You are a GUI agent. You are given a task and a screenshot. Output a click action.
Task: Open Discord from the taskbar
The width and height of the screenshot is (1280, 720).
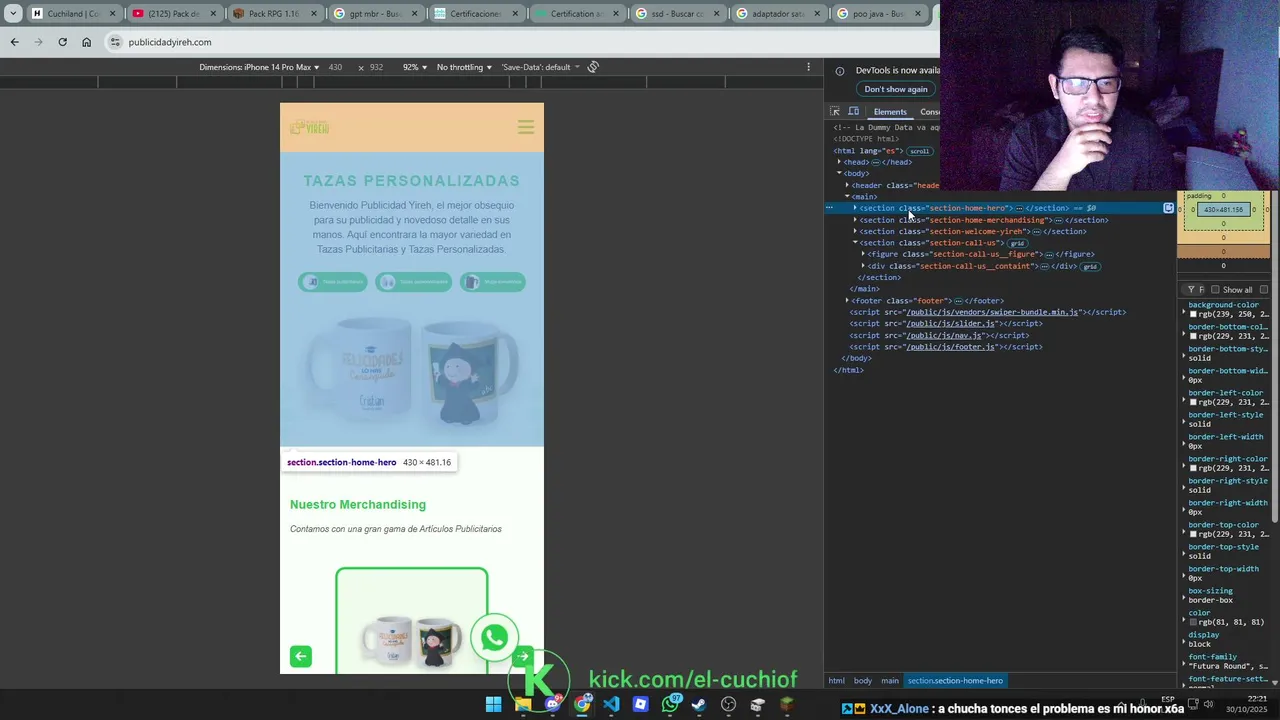click(552, 705)
